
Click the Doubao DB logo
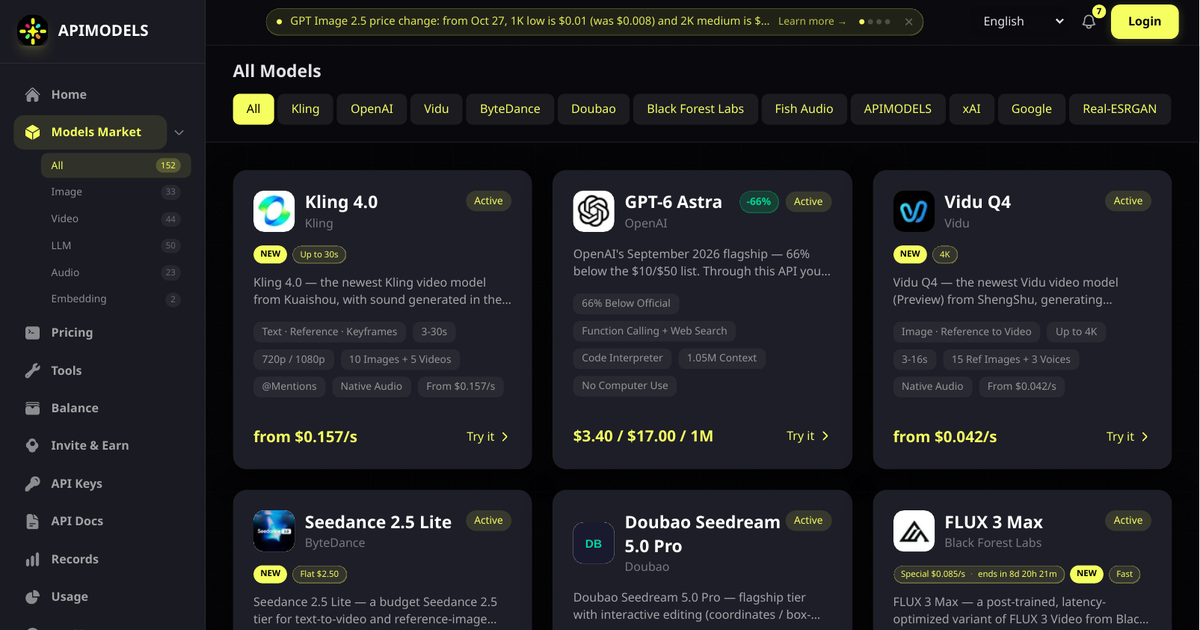[x=594, y=543]
